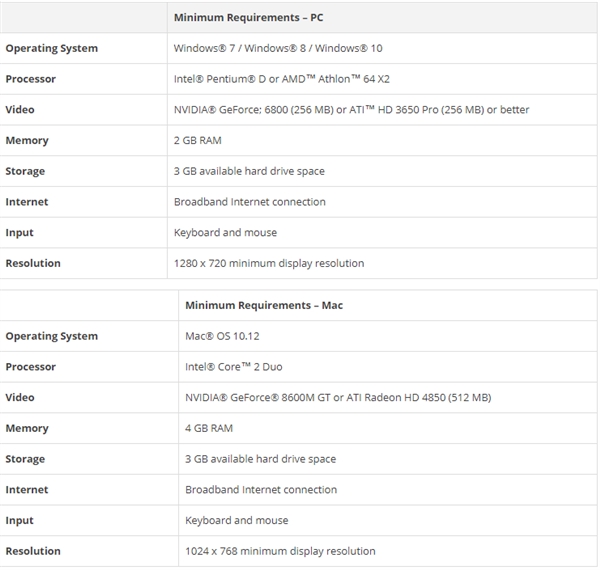Viewport: 600px width, 570px height.
Task: Click 'Keyboard and mouse' in the PC table
Action: click(225, 233)
